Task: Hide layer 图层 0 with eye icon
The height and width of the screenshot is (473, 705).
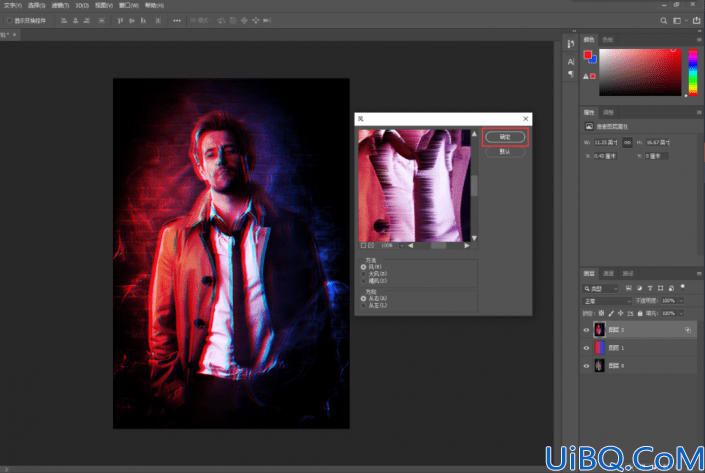Action: pos(586,366)
